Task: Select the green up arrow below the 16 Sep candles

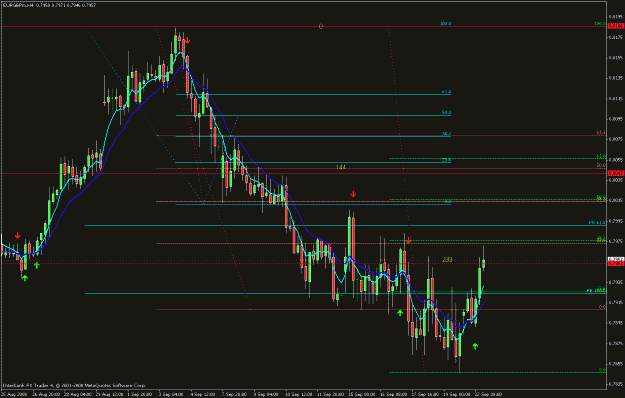Action: 400,313
